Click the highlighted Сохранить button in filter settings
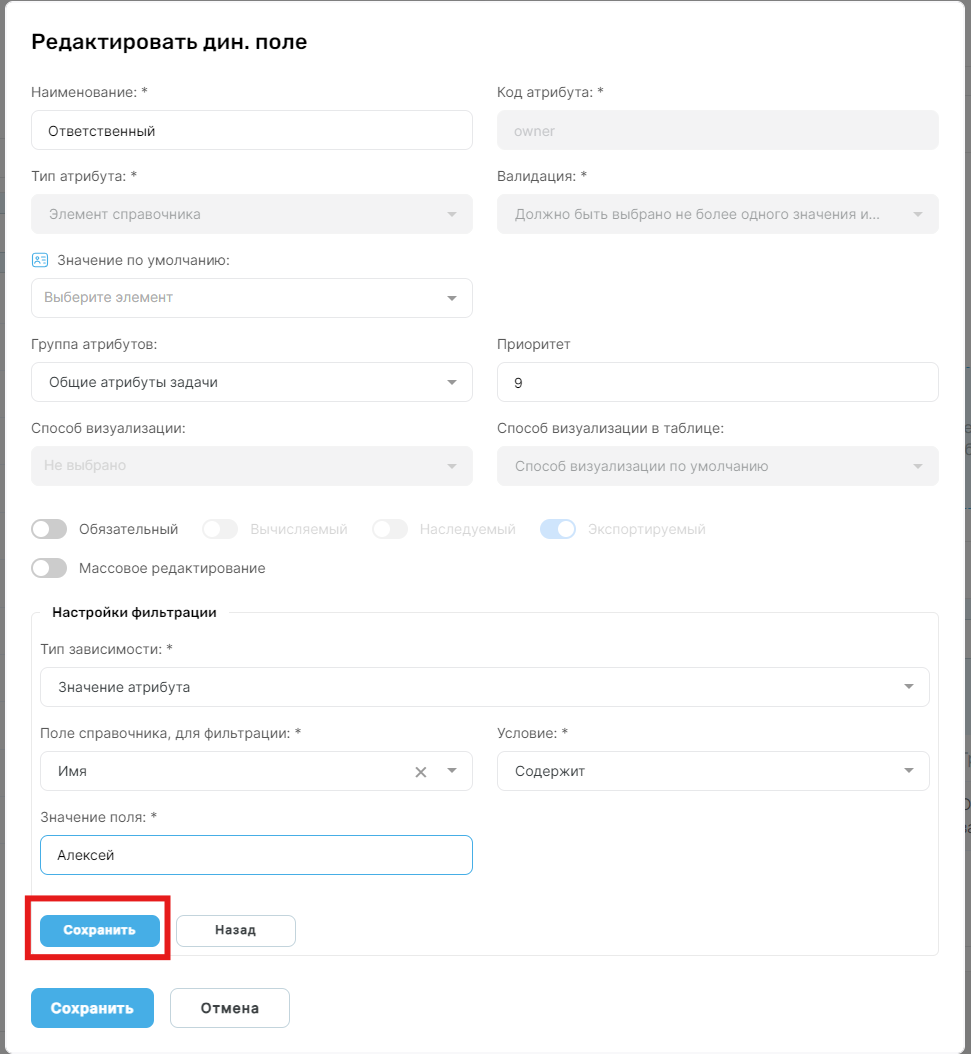 click(99, 930)
